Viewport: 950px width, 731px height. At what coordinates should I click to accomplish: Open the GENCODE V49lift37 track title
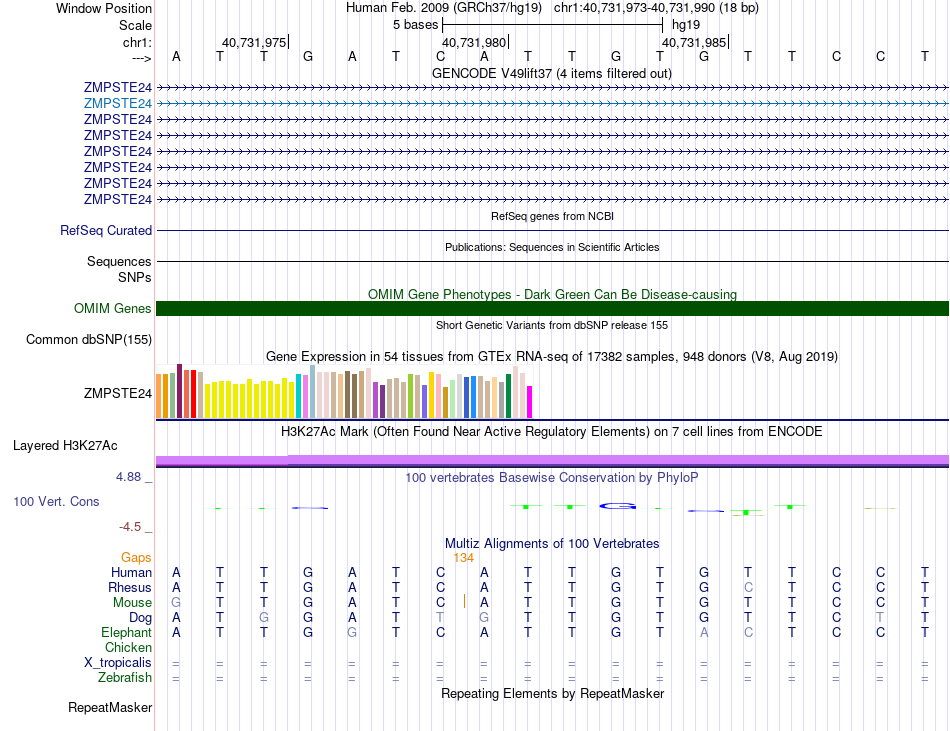552,73
